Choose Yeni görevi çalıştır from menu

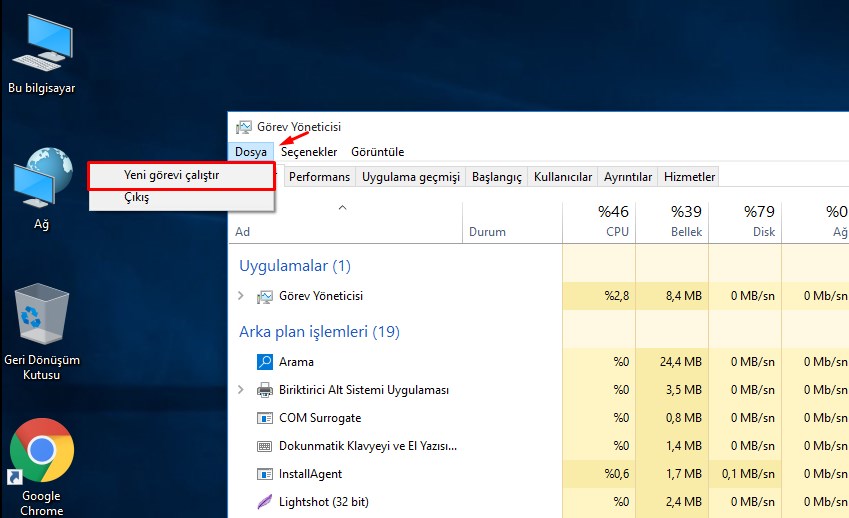click(x=172, y=175)
